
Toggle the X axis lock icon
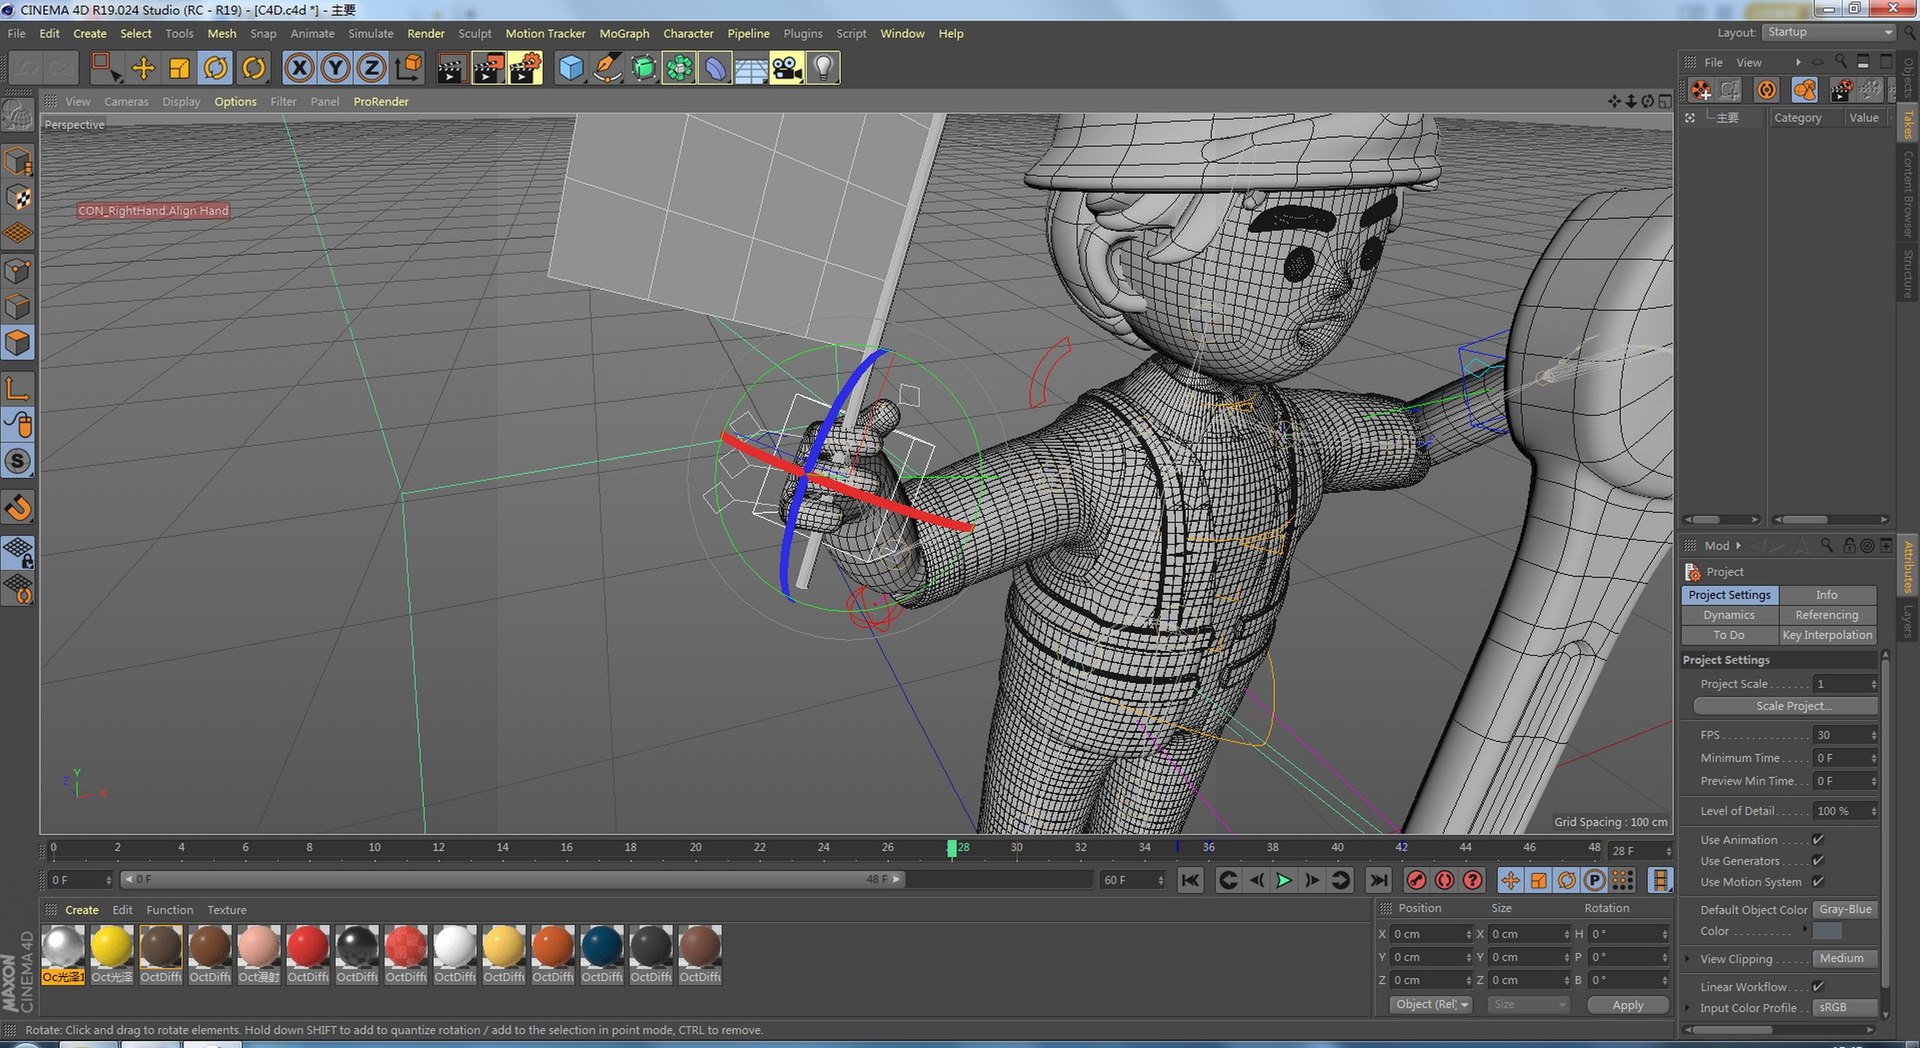pos(299,68)
